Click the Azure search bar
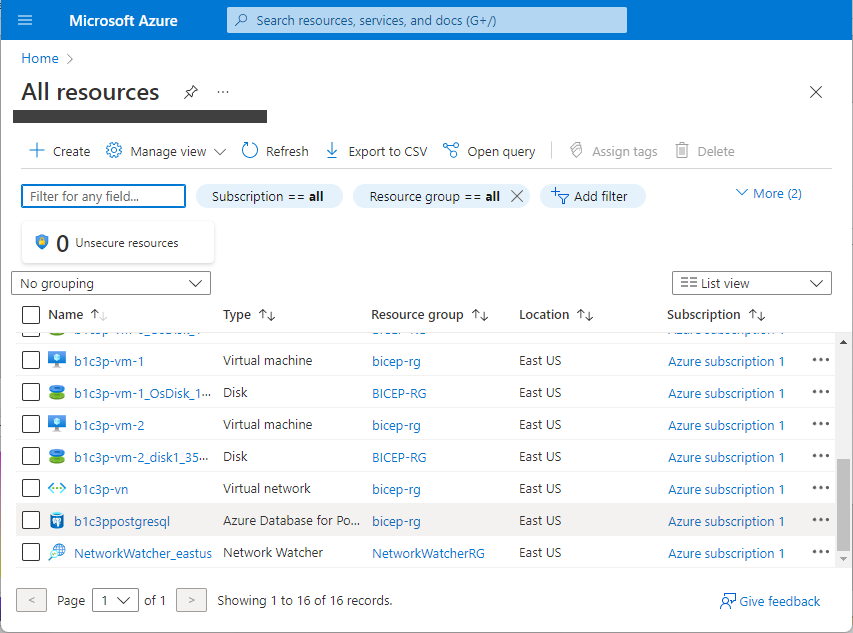The height and width of the screenshot is (633, 853). click(x=426, y=20)
